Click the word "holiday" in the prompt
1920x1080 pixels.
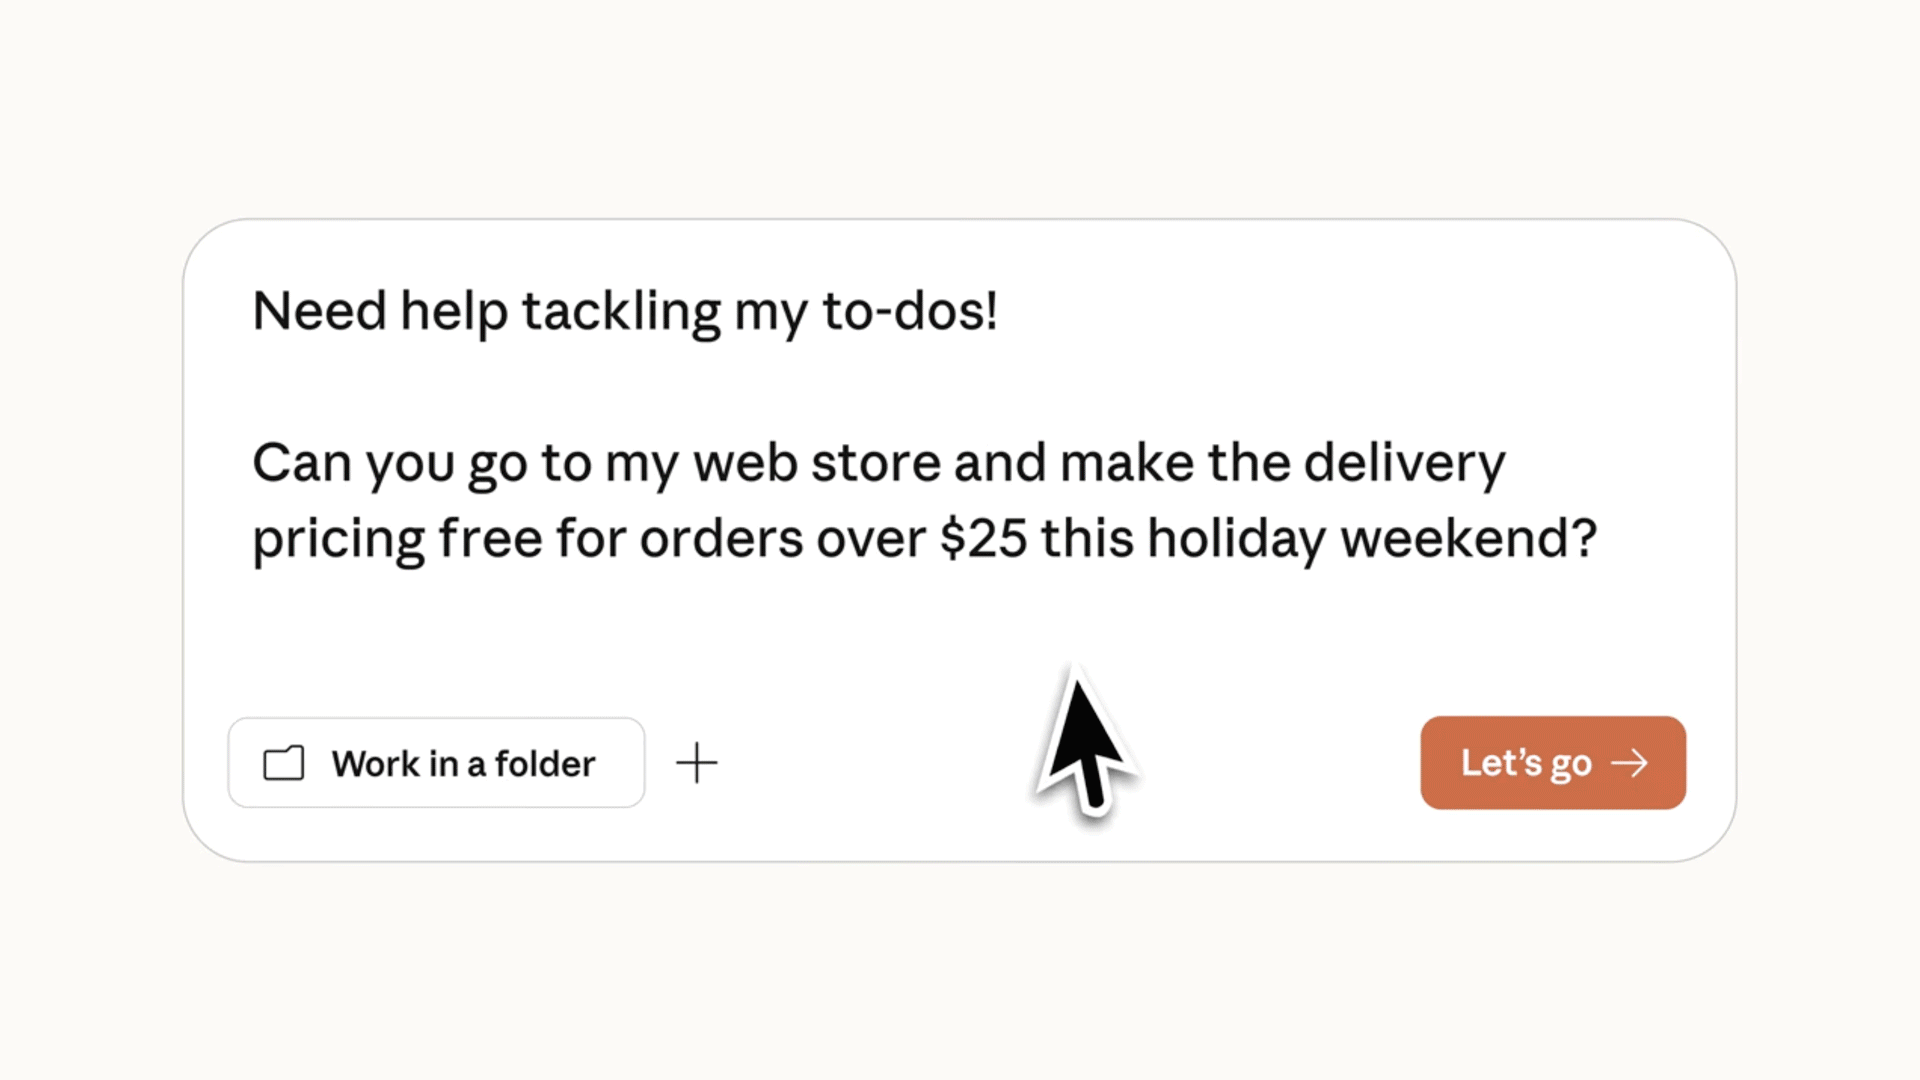tap(1236, 539)
